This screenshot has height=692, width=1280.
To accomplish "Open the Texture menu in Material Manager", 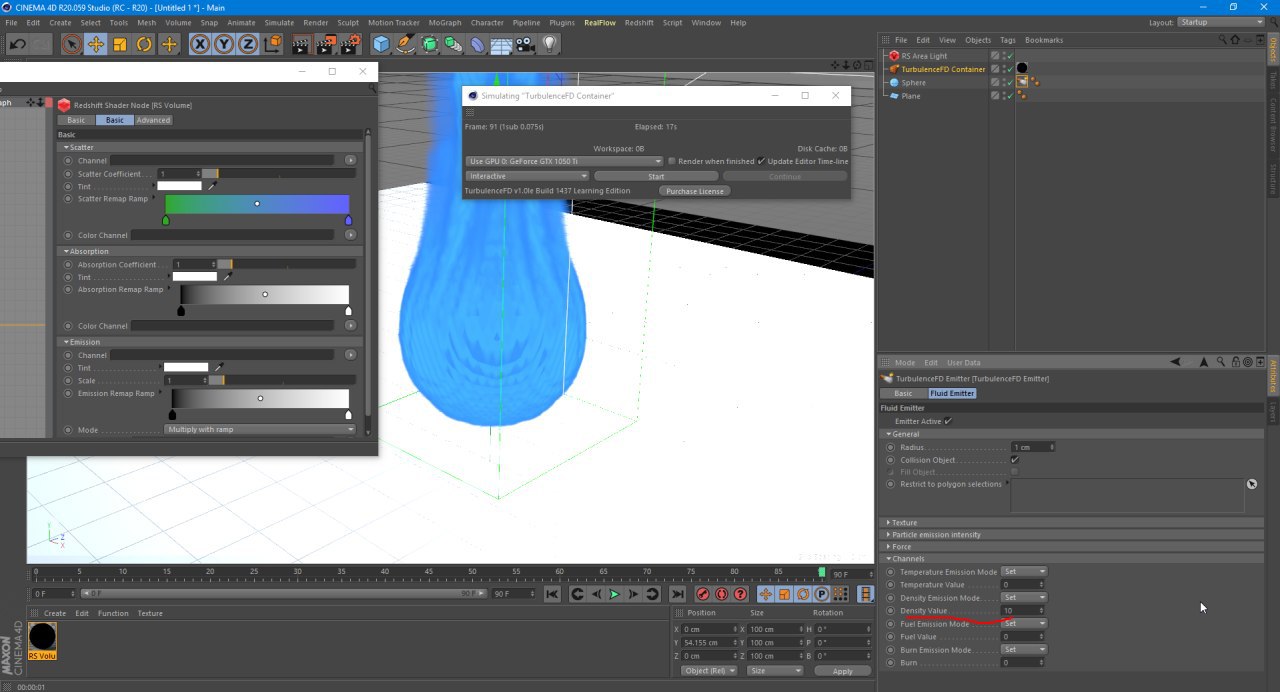I will coord(150,613).
